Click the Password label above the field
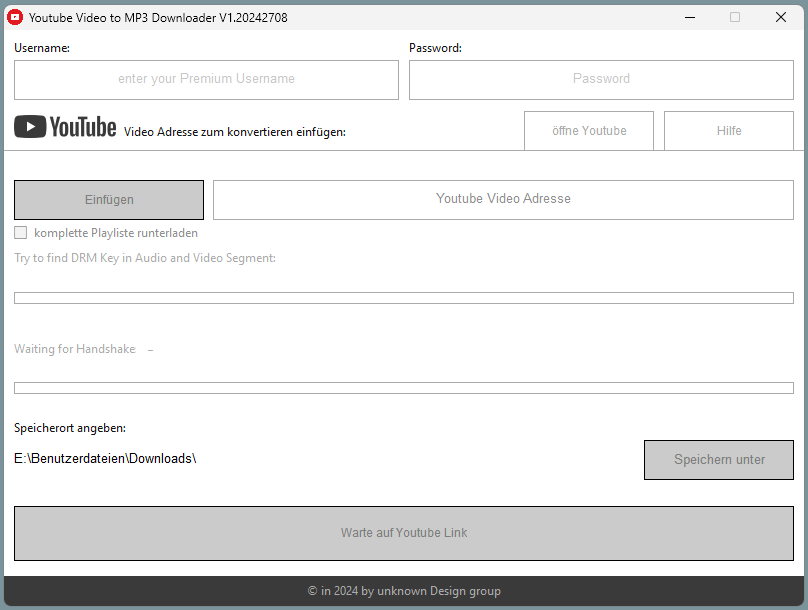The image size is (808, 610). (435, 48)
